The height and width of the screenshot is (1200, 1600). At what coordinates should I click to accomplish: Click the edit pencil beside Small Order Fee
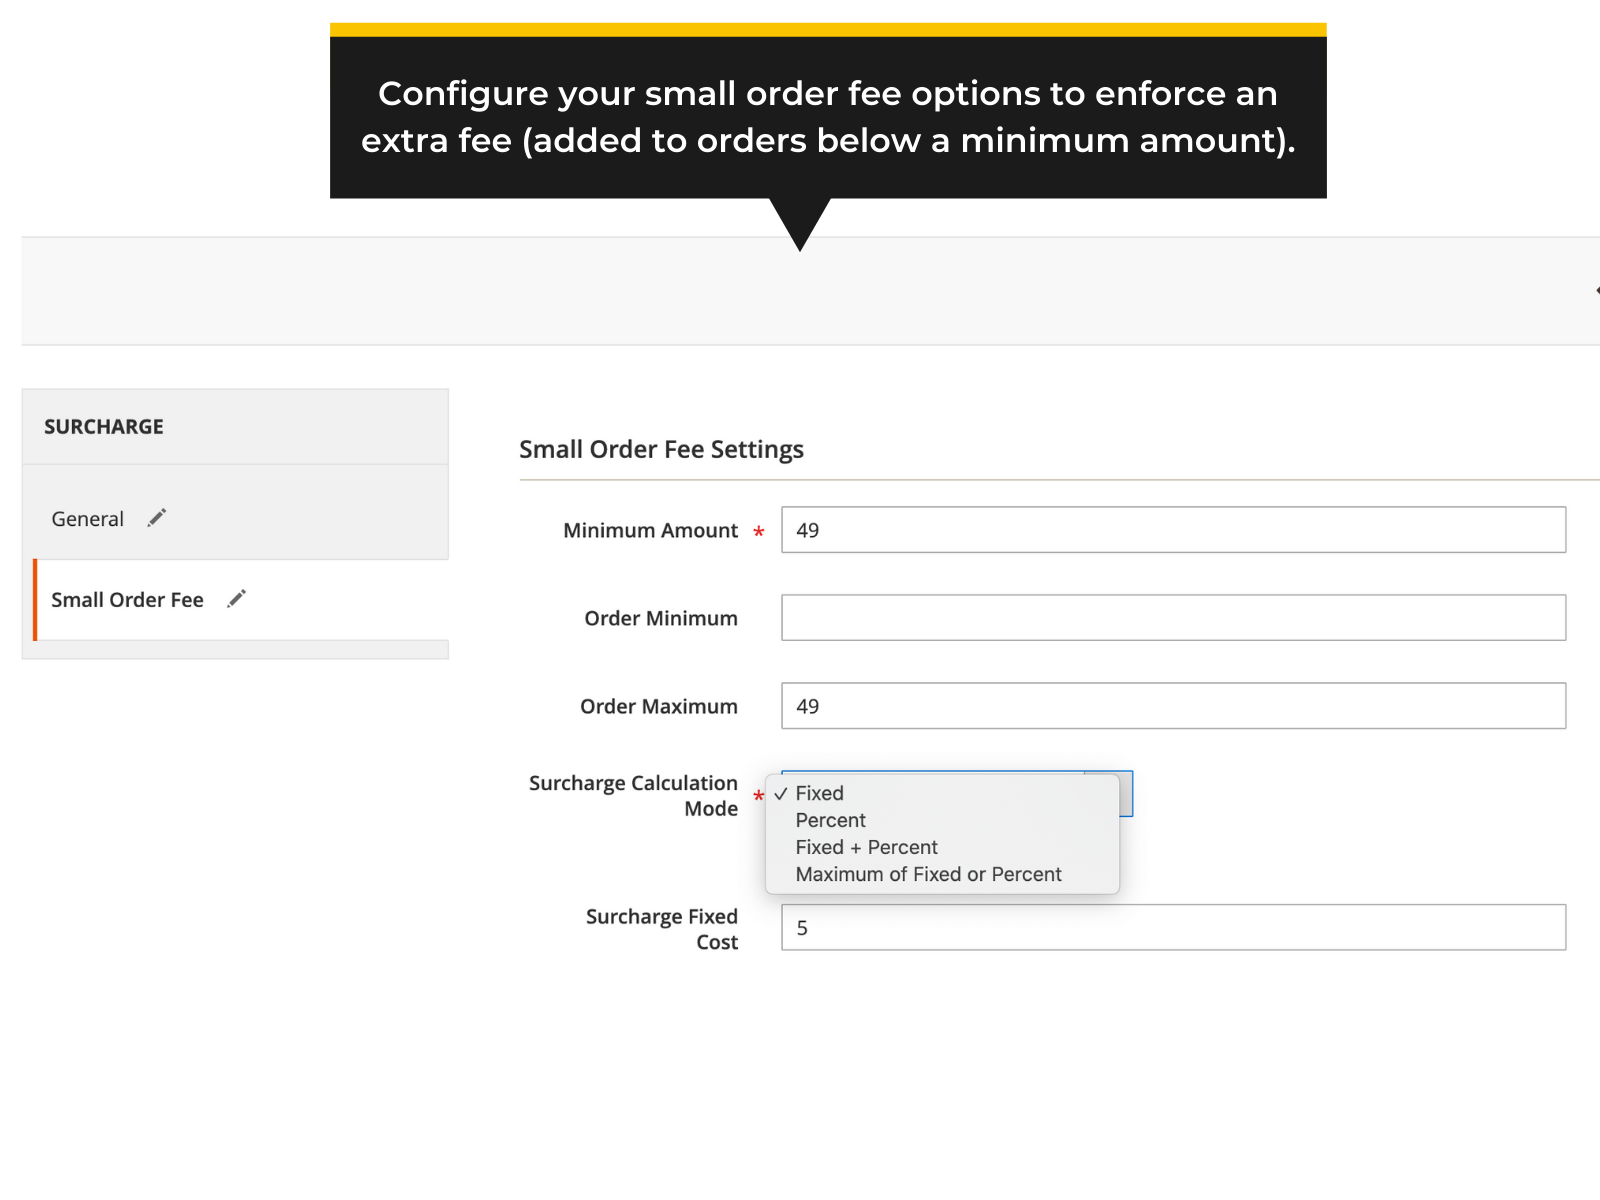pyautogui.click(x=236, y=598)
